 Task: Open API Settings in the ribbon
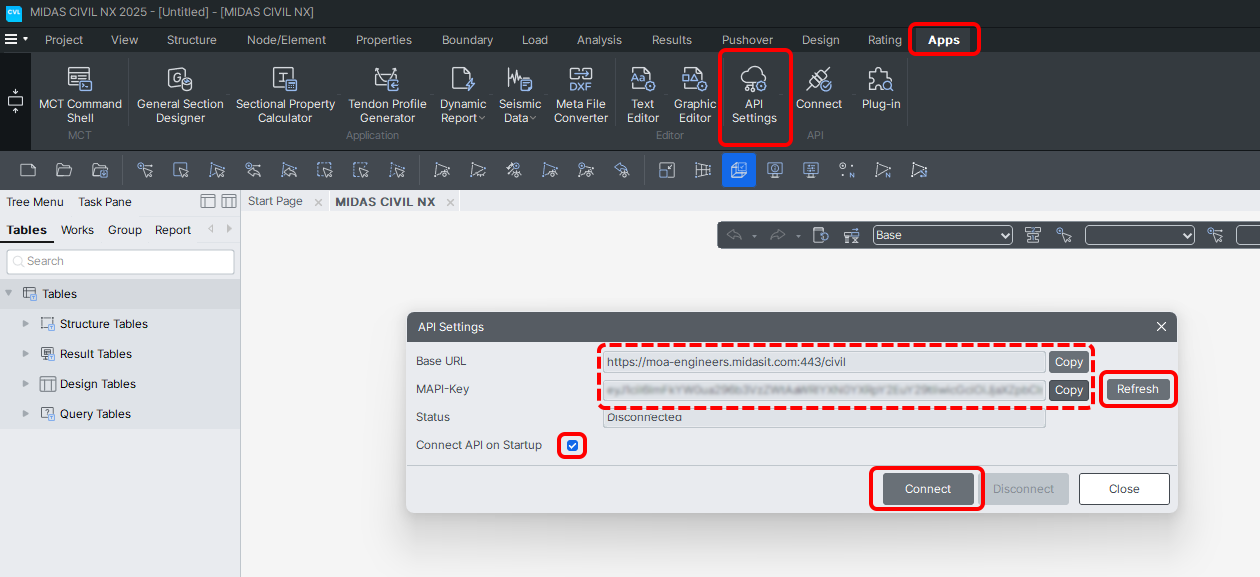pos(754,94)
